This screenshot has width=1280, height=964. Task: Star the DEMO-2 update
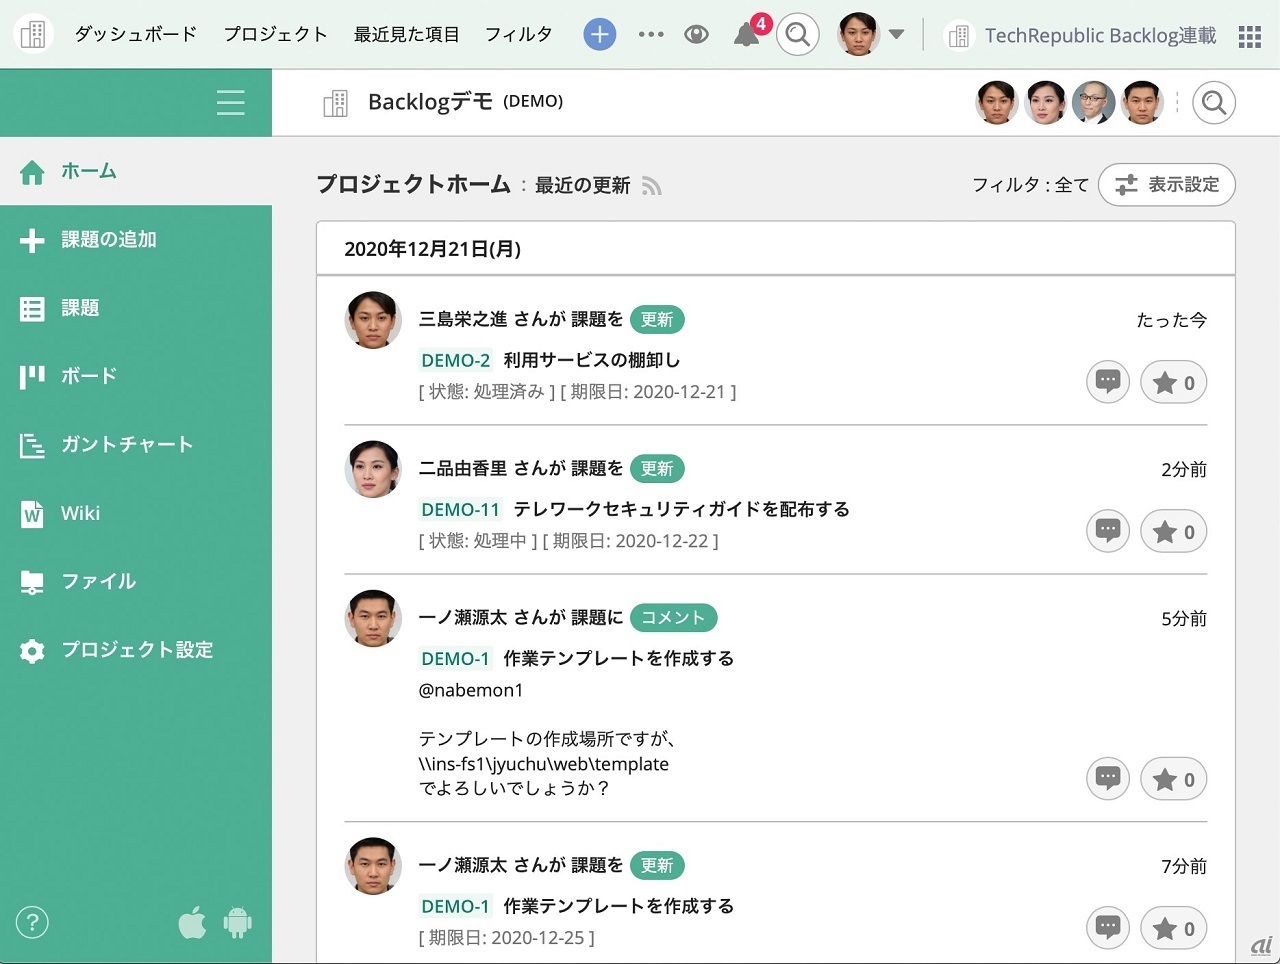pyautogui.click(x=1174, y=382)
